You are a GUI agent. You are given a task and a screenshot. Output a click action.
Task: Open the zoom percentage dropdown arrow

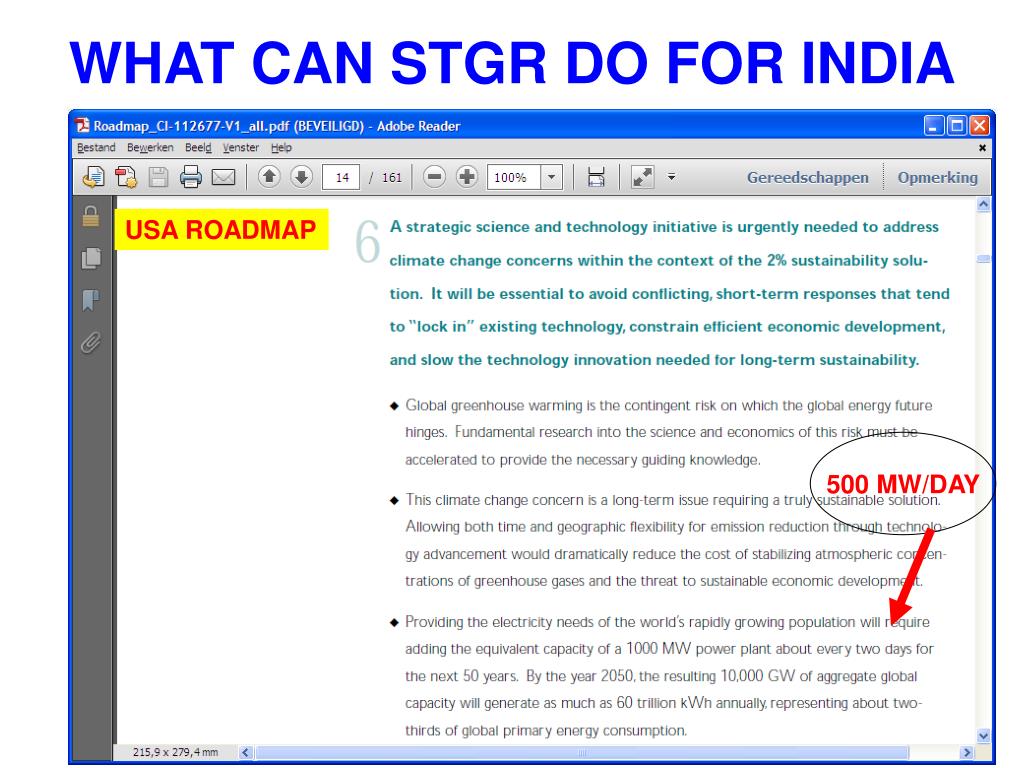[551, 177]
